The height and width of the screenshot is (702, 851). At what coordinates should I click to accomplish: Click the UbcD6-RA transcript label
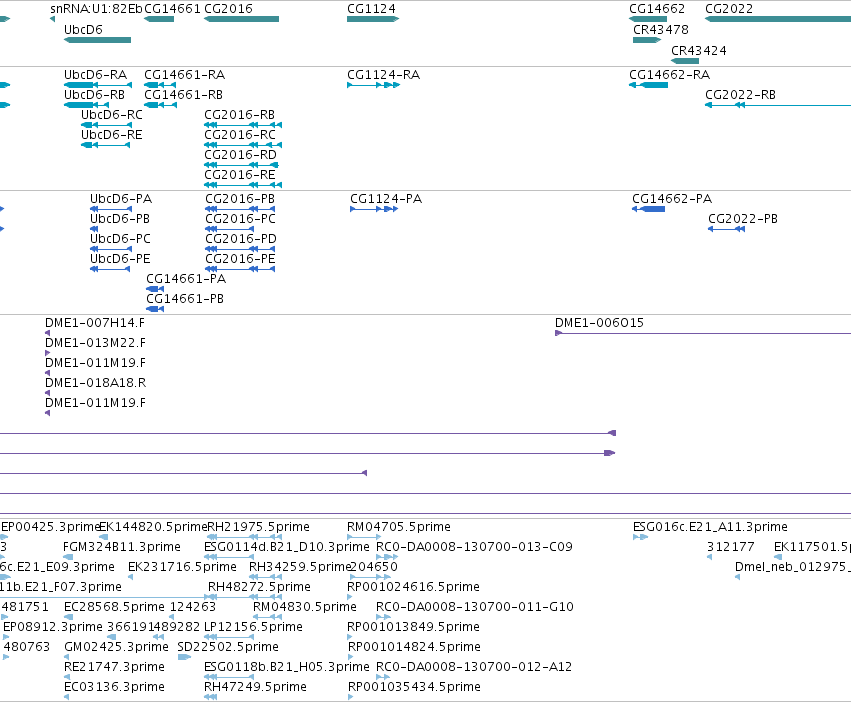96,74
